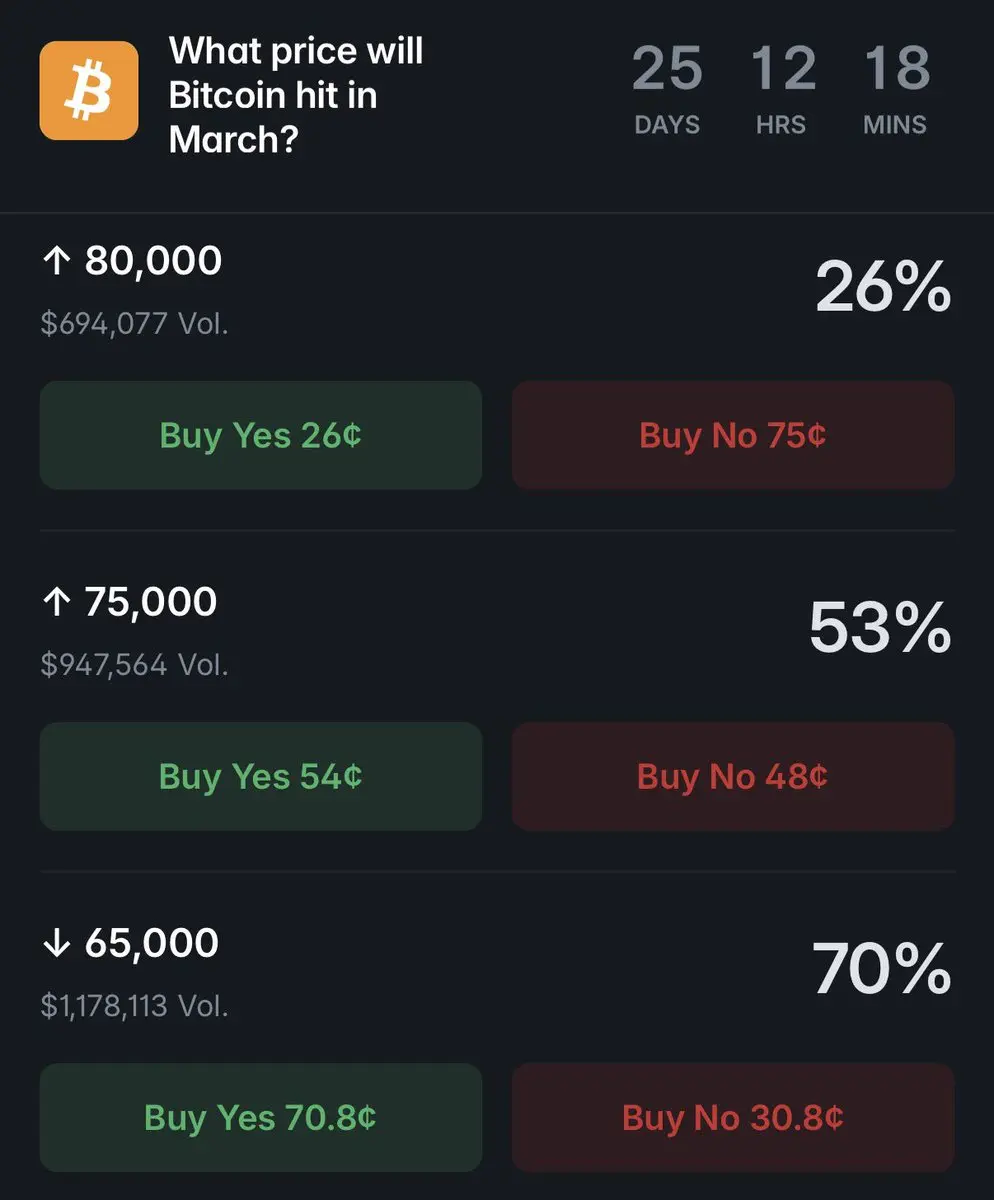Click the orange Bitcoin logo icon

[89, 90]
